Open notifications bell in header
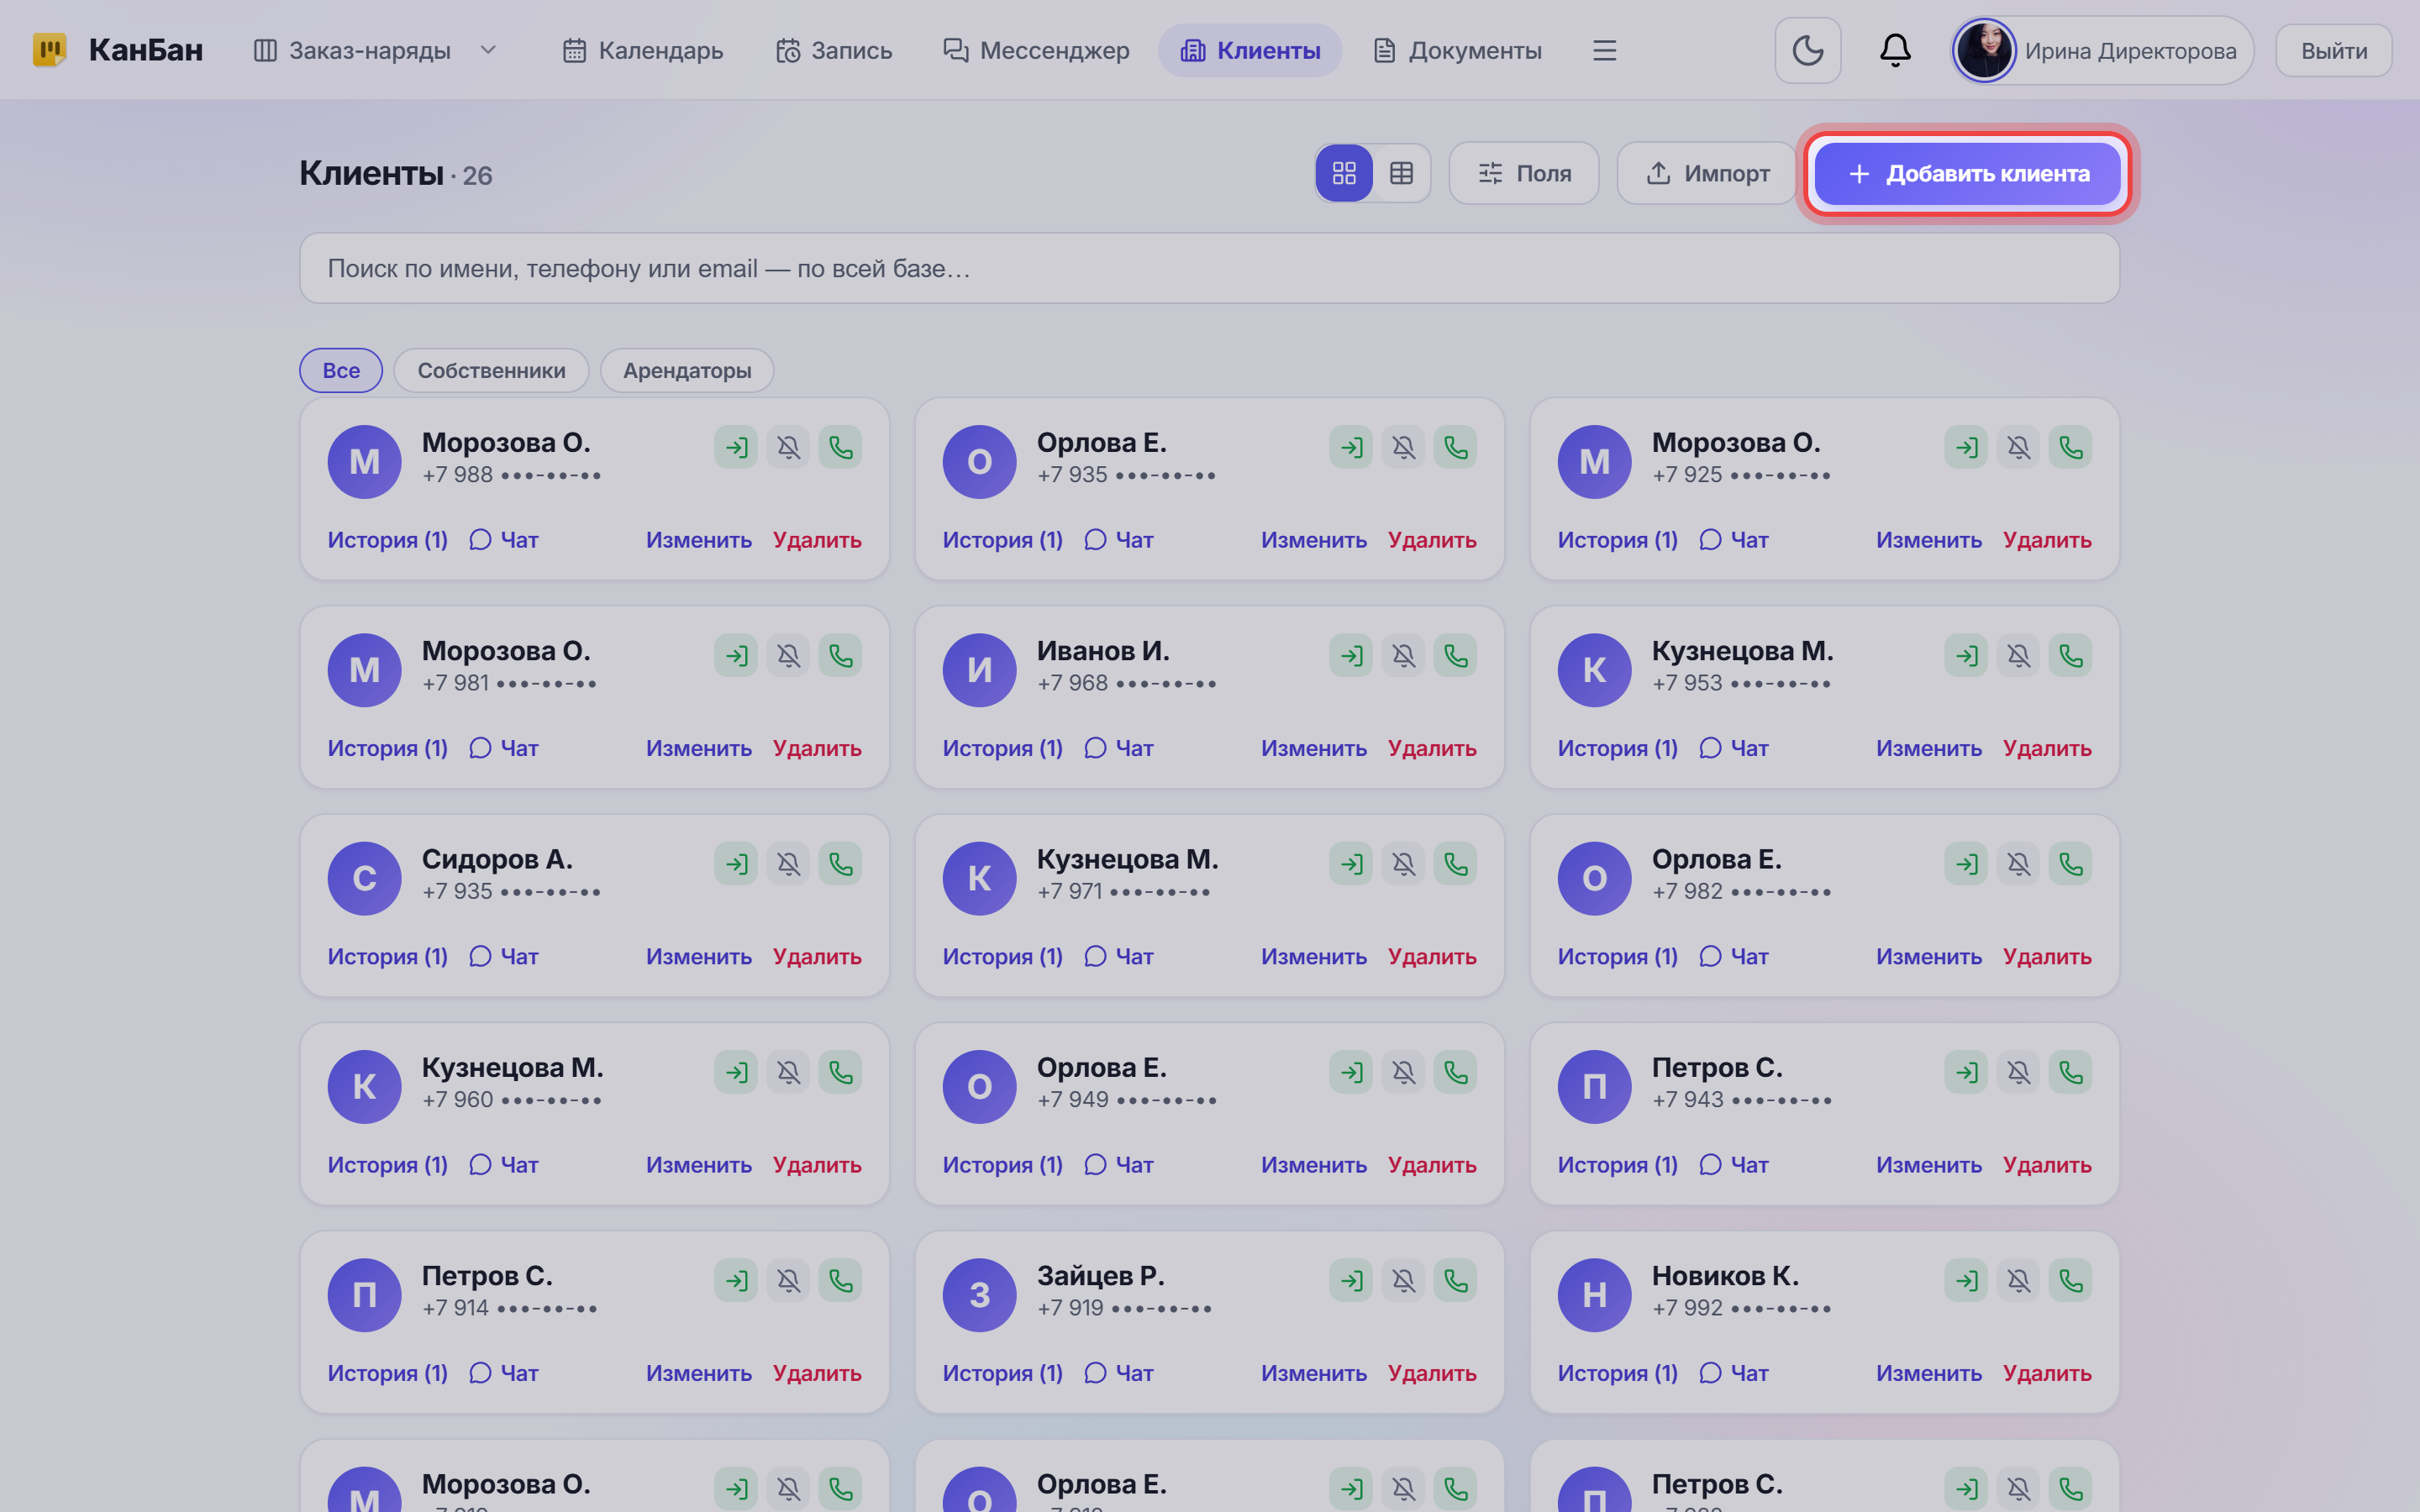The width and height of the screenshot is (2420, 1512). (1894, 50)
